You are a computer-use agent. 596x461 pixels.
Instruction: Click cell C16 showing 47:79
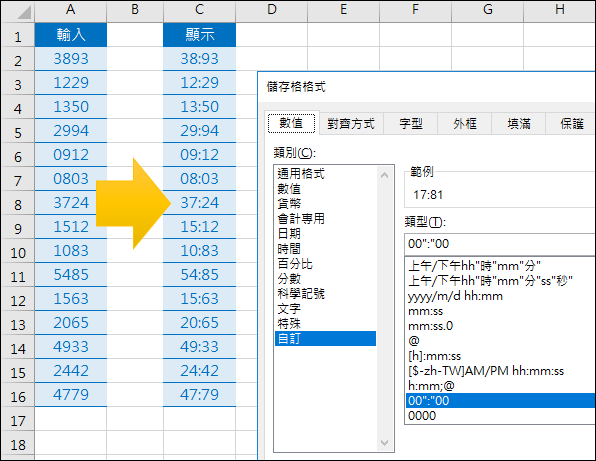click(x=199, y=395)
